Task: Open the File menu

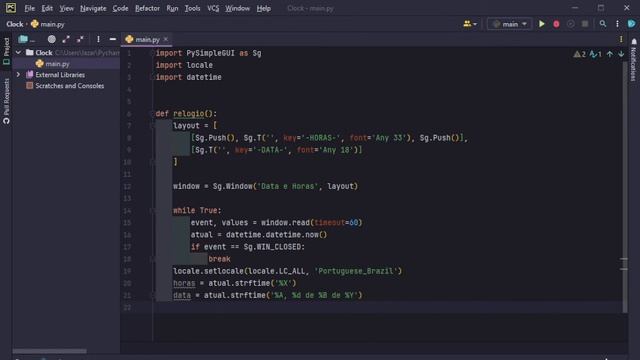Action: click(29, 8)
